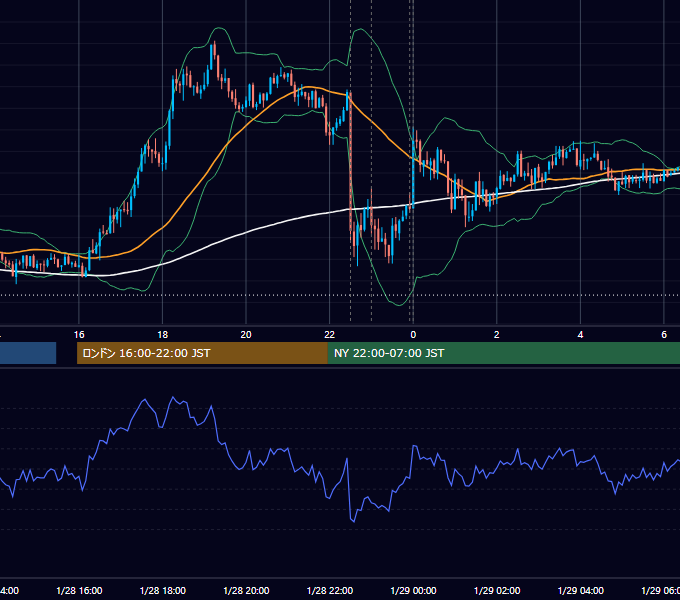Click the "1/29 04:00" date label

[581, 590]
